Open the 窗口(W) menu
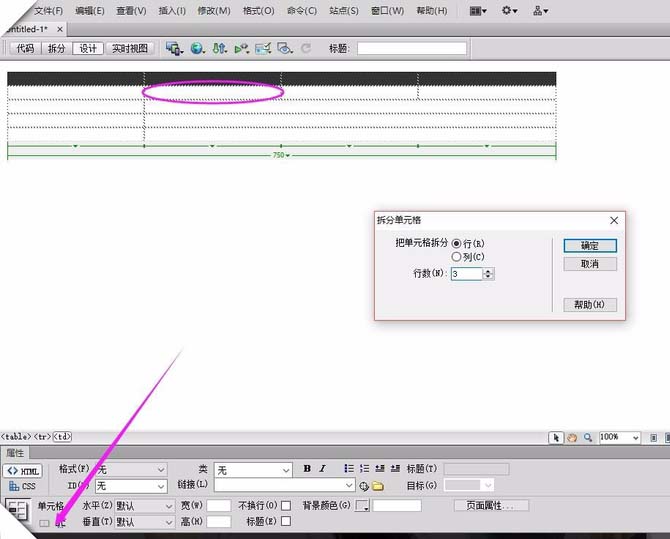 [x=387, y=11]
